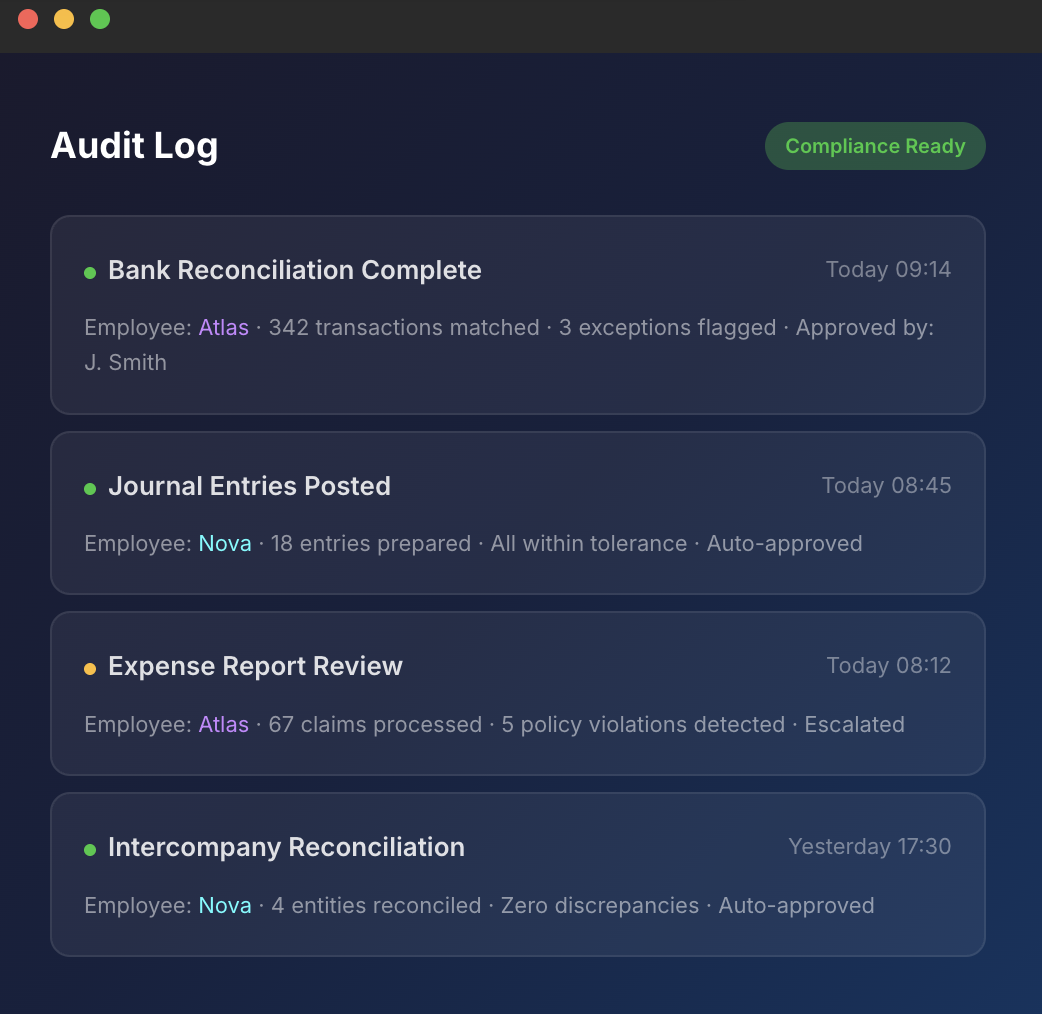The height and width of the screenshot is (1014, 1042).
Task: Expand the Intercompany Reconciliation entry
Action: coord(518,874)
